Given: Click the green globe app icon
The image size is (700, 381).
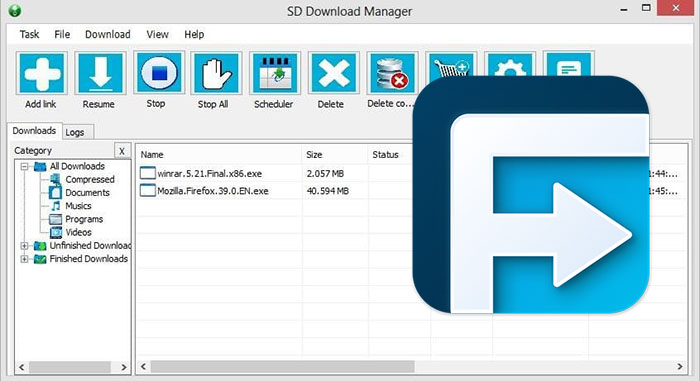Looking at the screenshot, I should (15, 10).
